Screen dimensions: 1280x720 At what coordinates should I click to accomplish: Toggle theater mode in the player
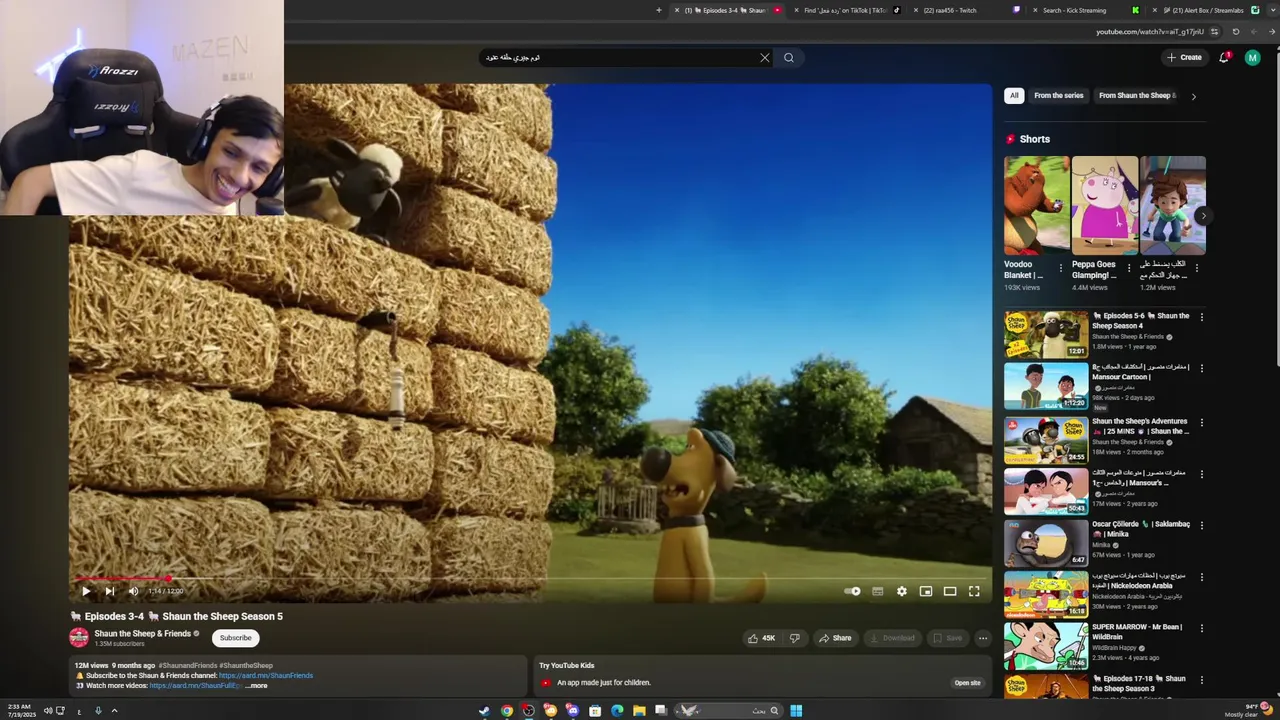(950, 591)
